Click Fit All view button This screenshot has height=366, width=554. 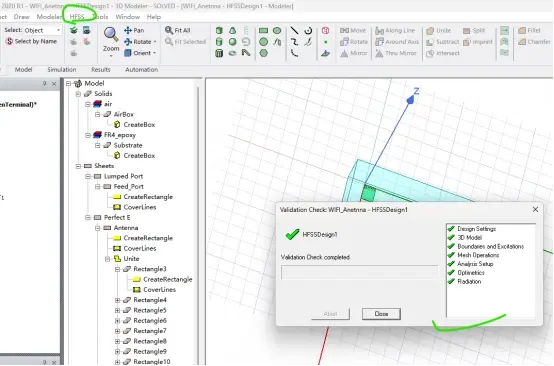tap(178, 30)
